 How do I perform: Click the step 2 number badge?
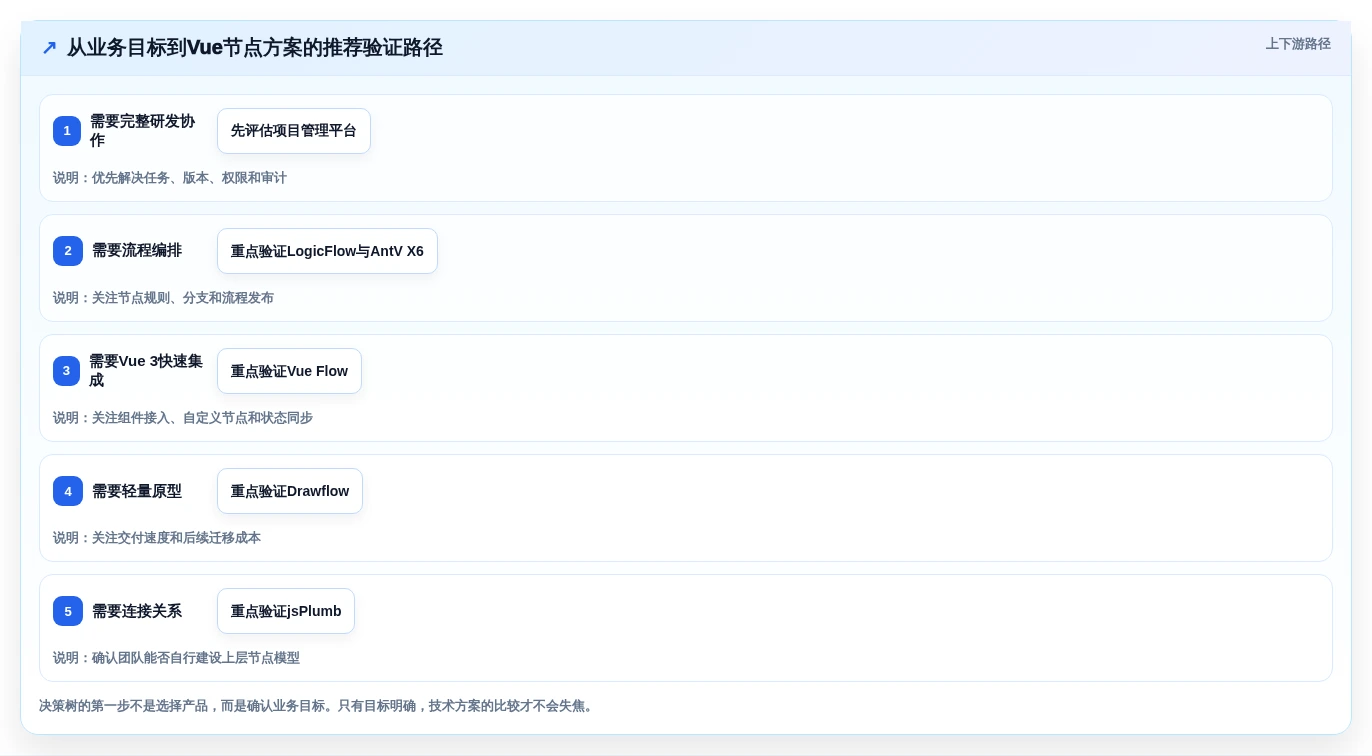[x=68, y=251]
